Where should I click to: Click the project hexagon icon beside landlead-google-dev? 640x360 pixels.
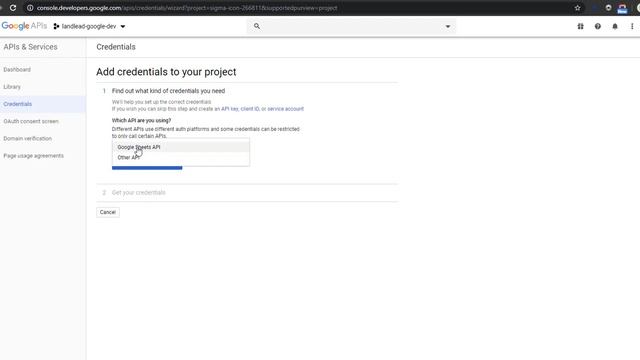(56, 26)
